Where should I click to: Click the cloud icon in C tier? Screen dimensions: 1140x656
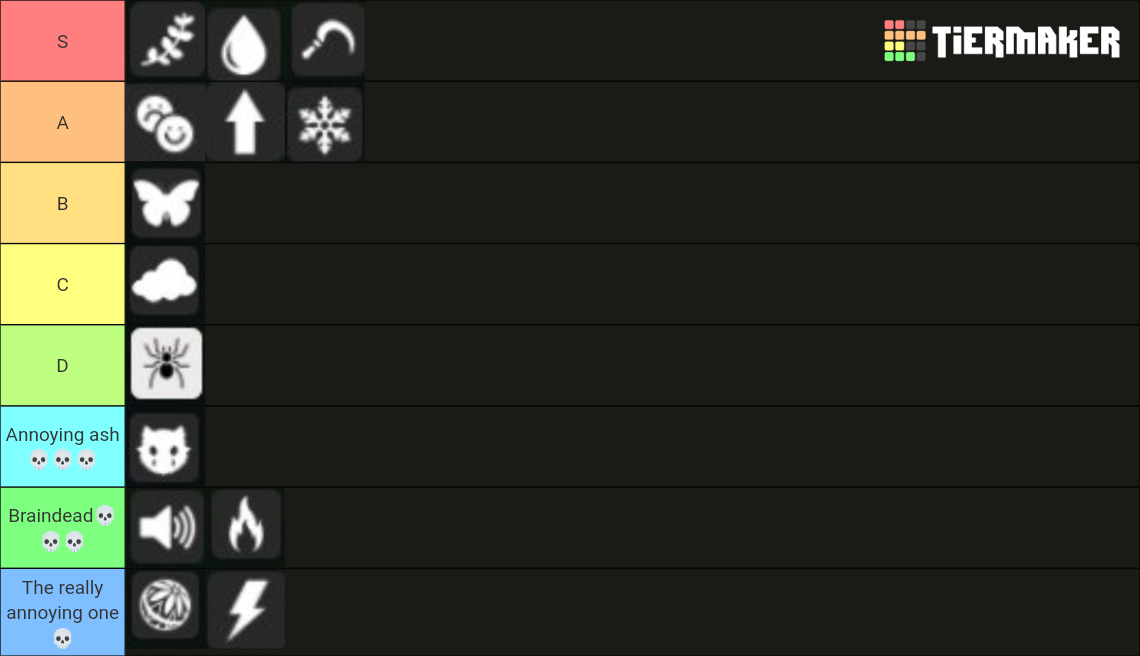coord(166,284)
